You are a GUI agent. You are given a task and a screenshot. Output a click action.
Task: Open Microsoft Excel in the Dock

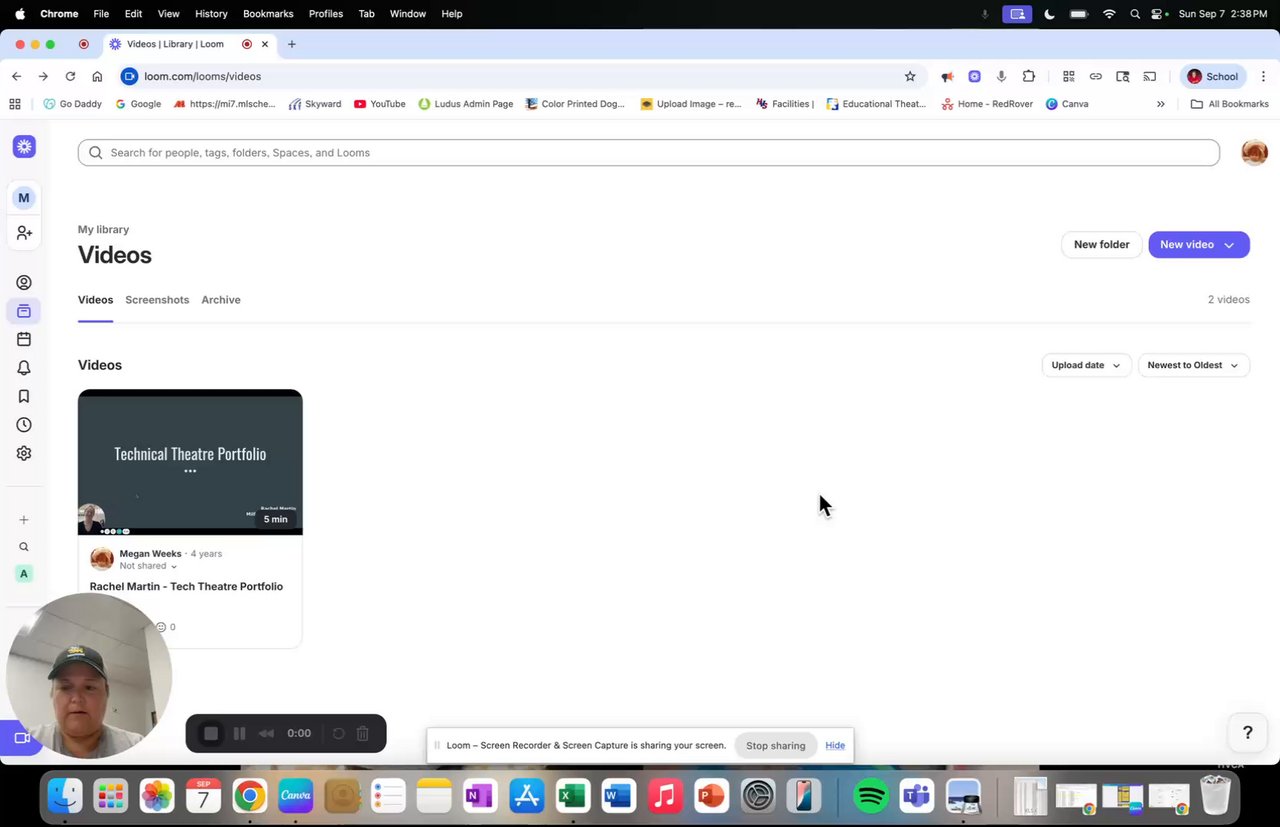572,796
